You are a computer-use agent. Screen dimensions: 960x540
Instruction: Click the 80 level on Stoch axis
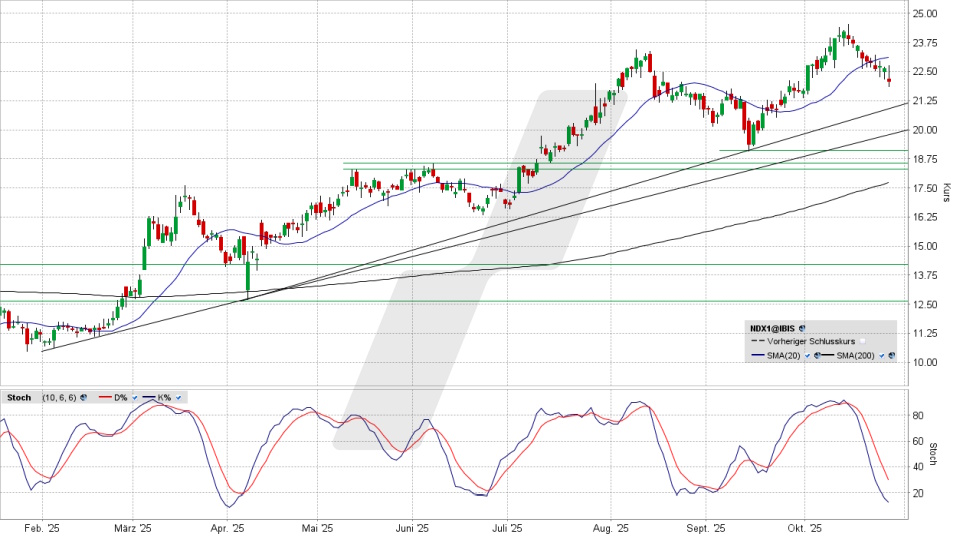[x=919, y=415]
